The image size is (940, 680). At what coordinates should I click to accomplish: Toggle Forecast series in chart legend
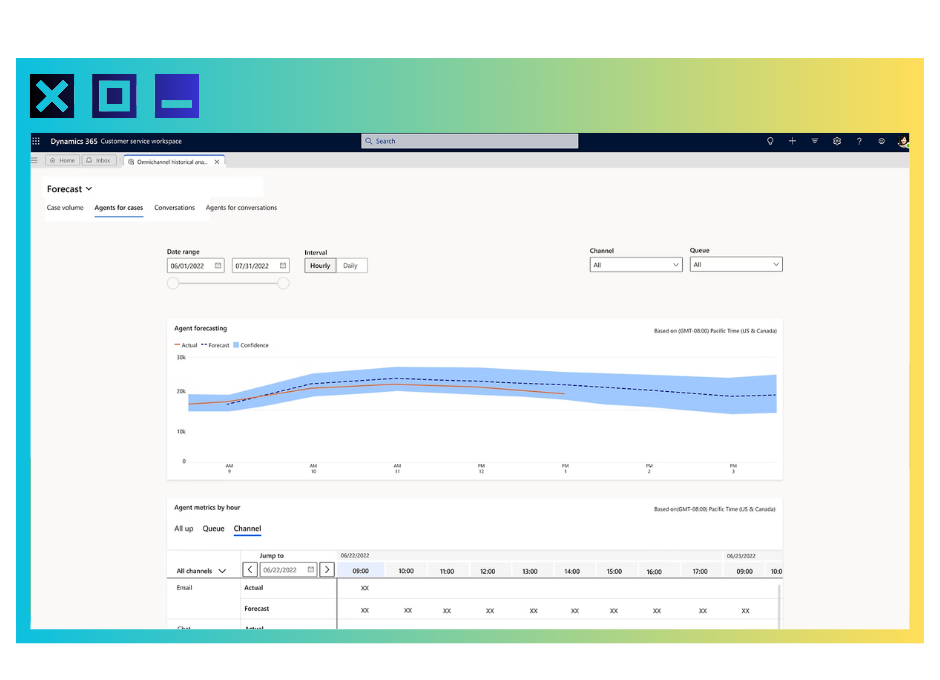[215, 345]
